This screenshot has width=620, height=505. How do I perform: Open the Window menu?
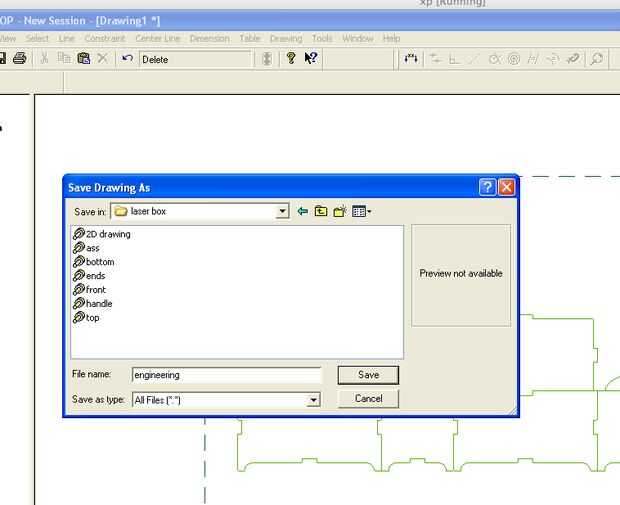(x=358, y=38)
